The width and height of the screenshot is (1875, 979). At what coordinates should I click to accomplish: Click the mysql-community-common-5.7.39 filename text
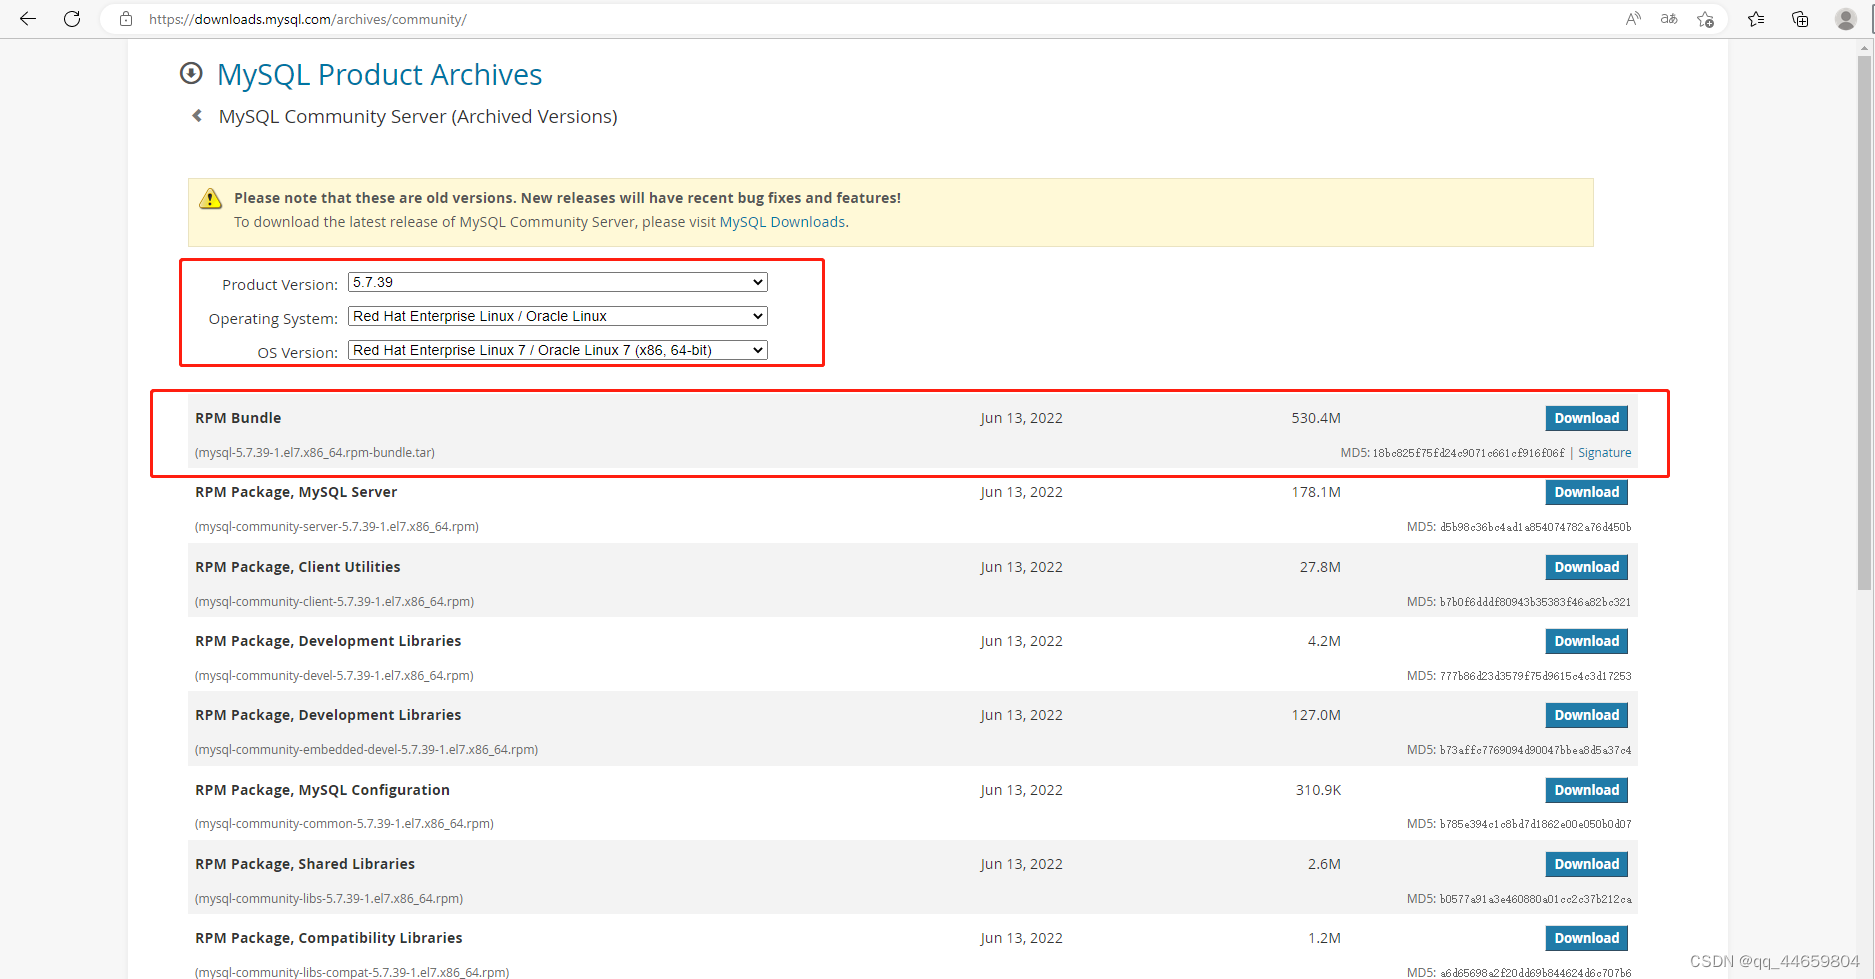pyautogui.click(x=344, y=824)
